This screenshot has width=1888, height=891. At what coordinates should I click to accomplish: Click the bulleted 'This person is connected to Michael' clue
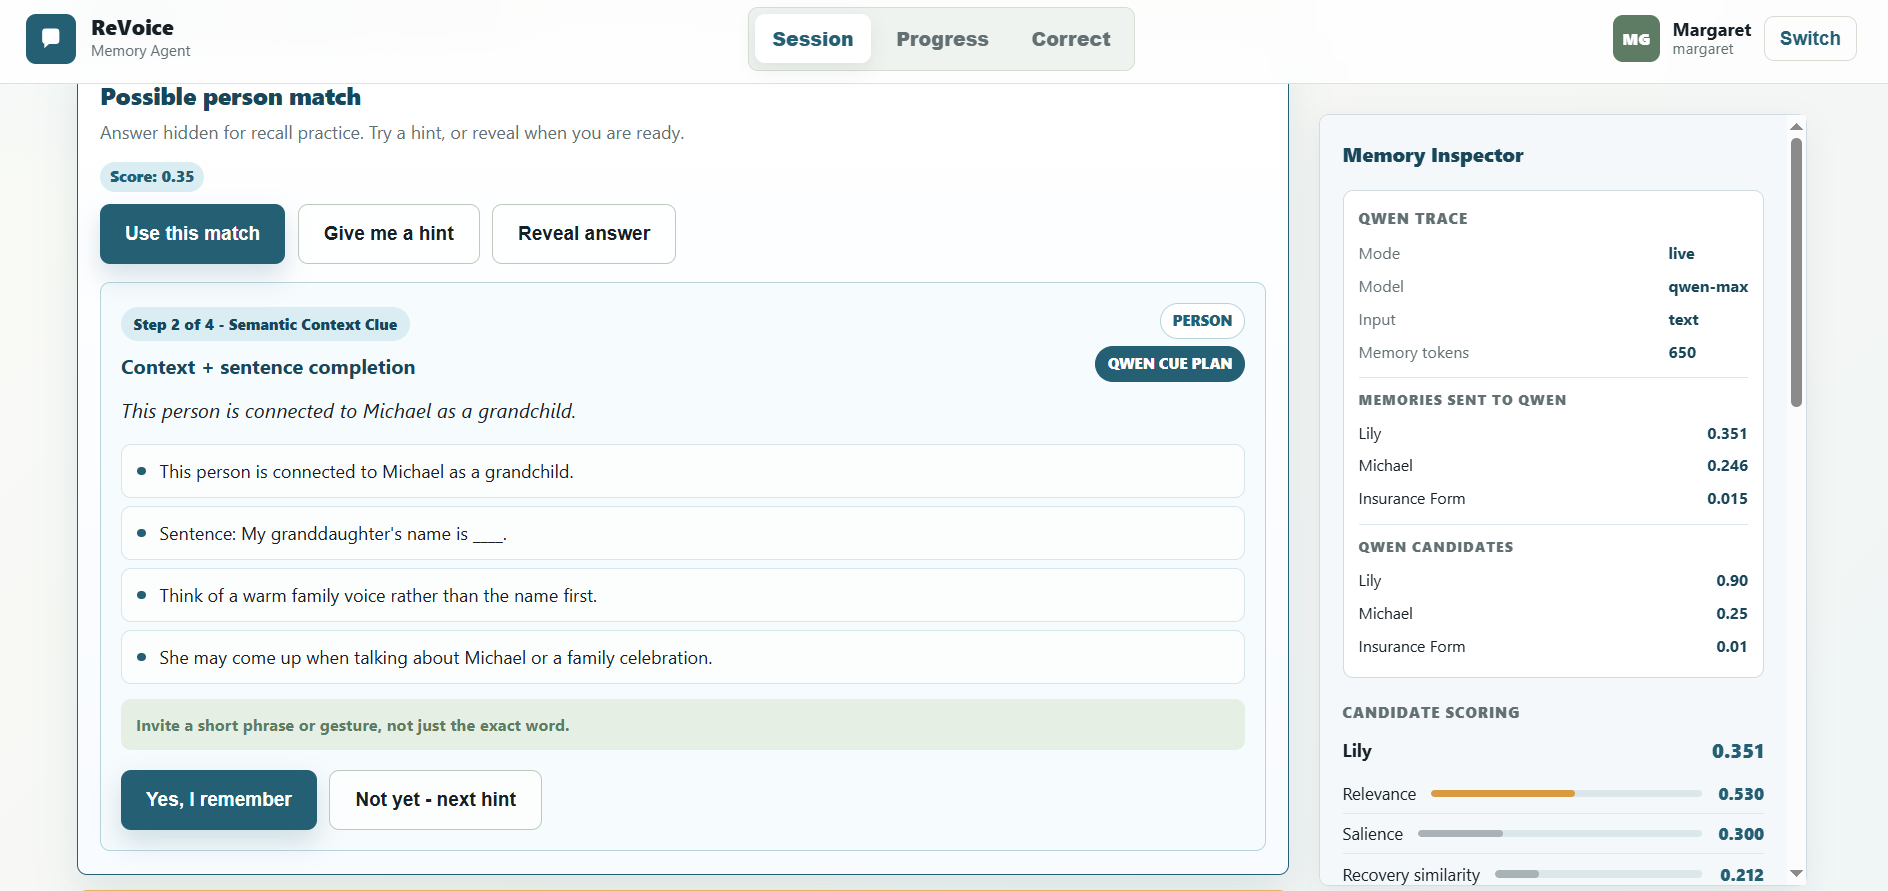tap(683, 471)
